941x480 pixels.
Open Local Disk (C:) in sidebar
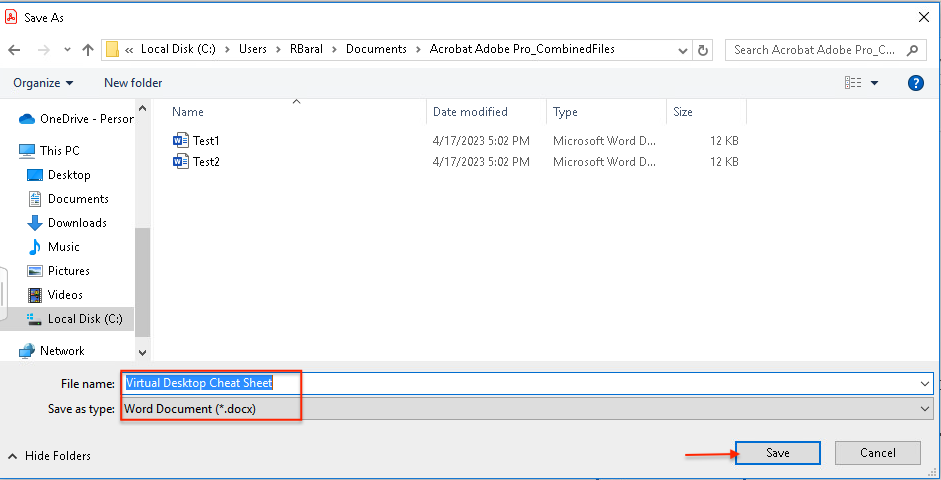(x=84, y=319)
